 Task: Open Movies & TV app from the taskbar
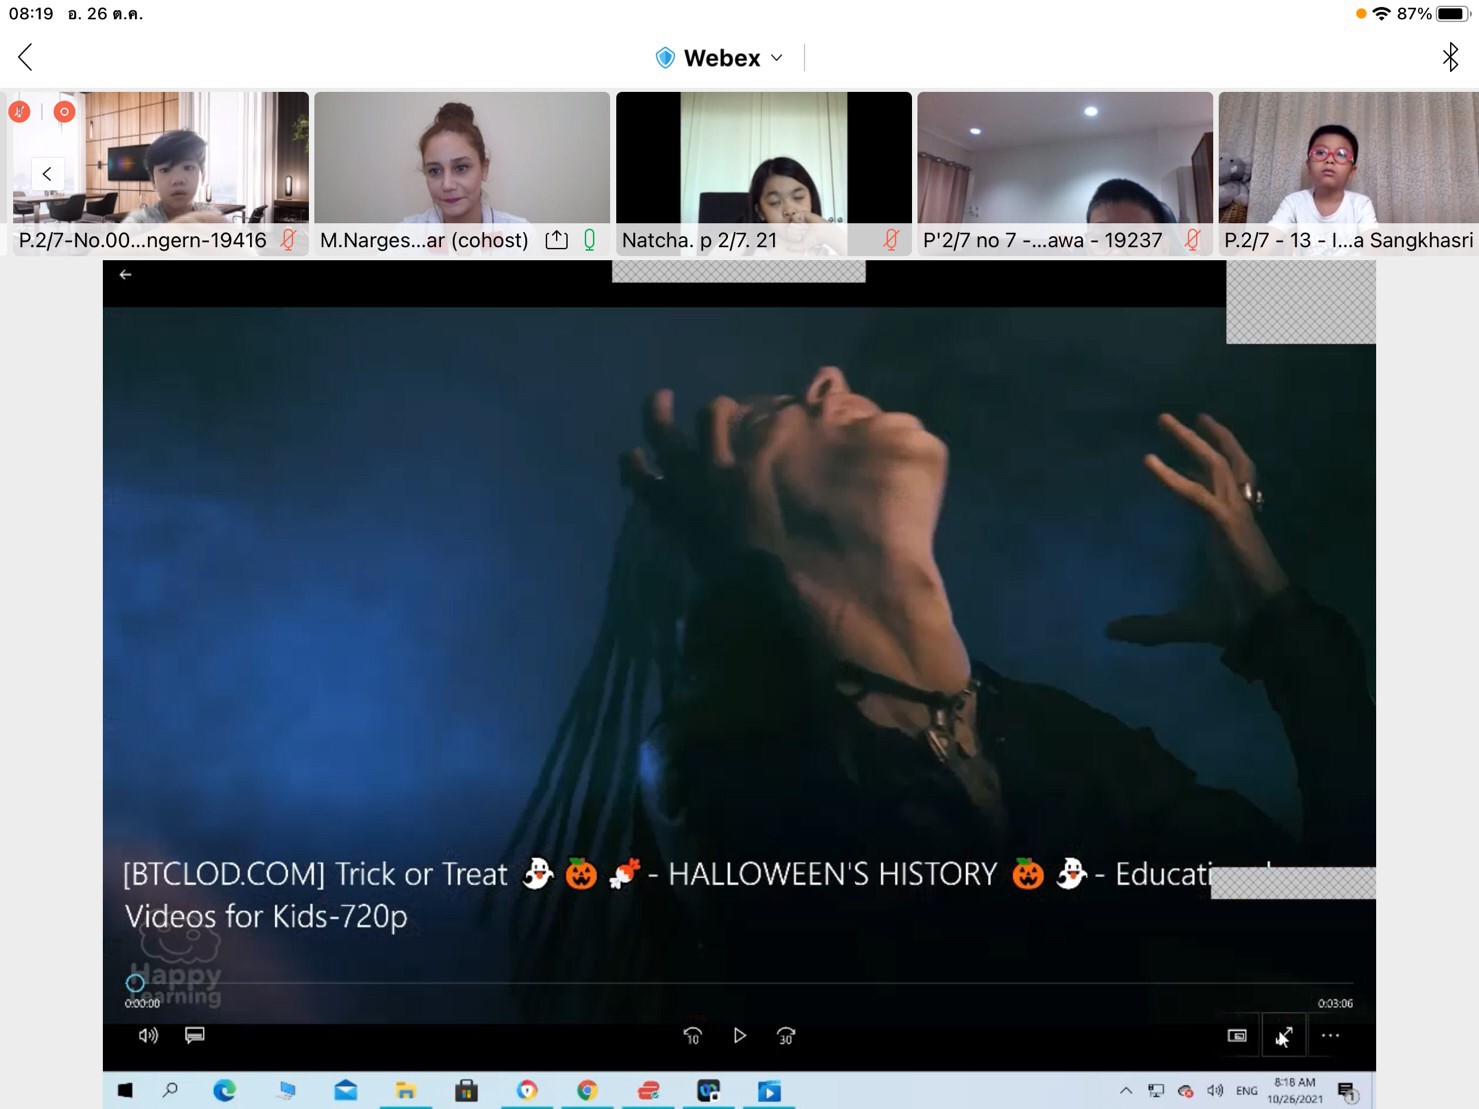(769, 1090)
